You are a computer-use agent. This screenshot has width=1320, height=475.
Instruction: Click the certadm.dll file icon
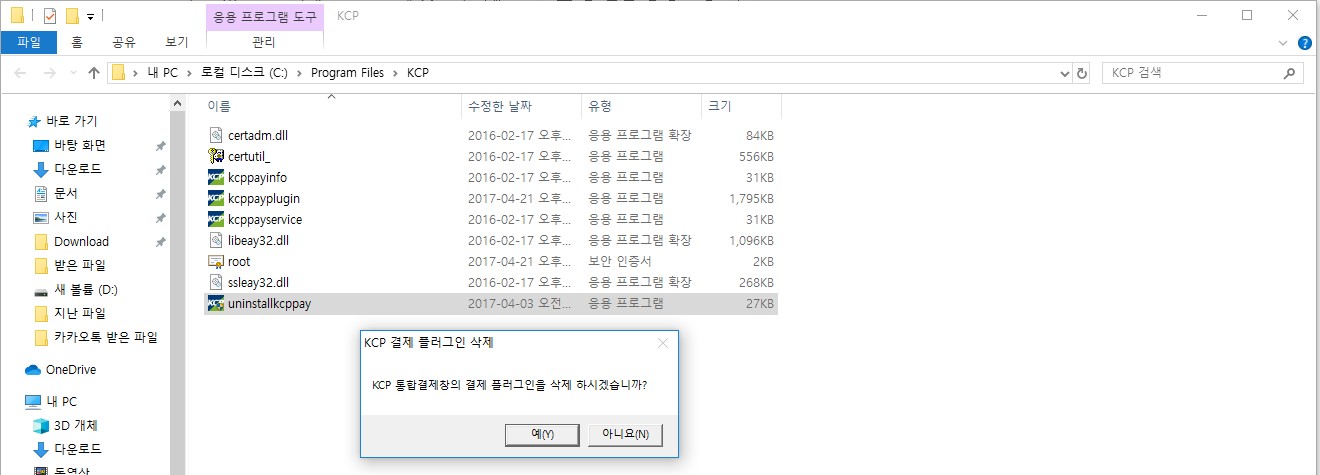pos(215,135)
